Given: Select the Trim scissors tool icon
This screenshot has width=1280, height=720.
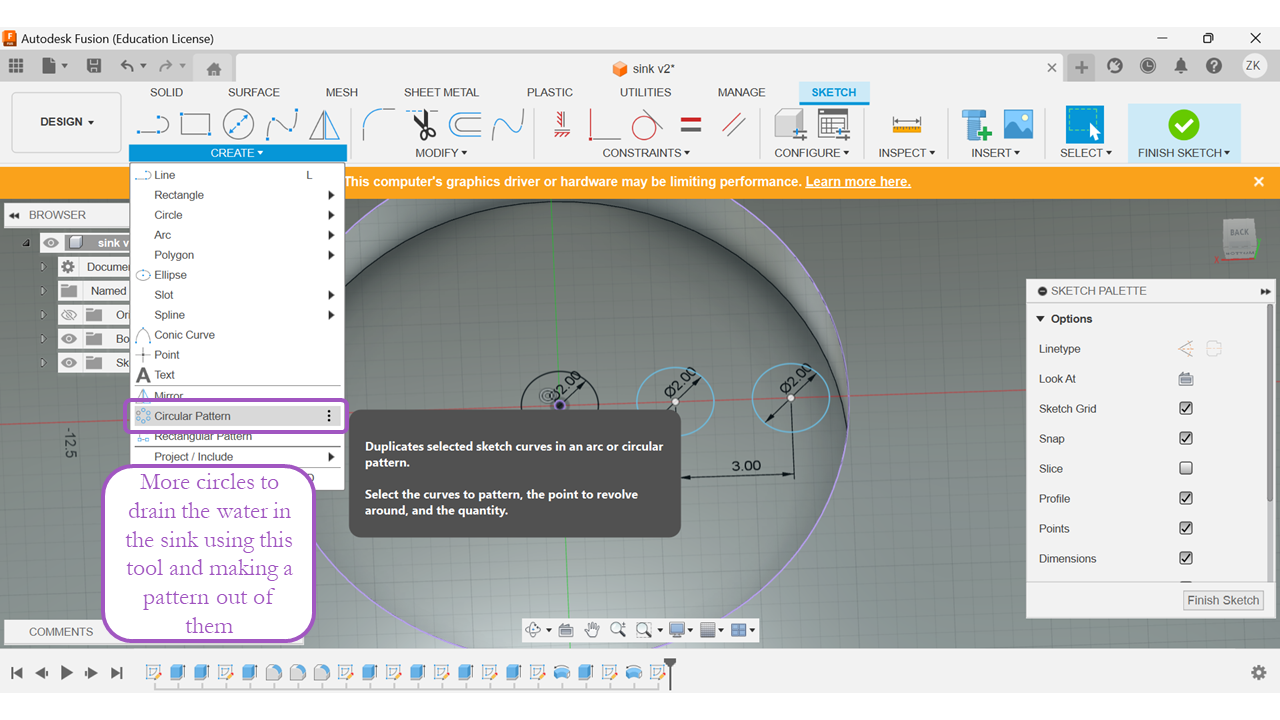Looking at the screenshot, I should pyautogui.click(x=424, y=125).
